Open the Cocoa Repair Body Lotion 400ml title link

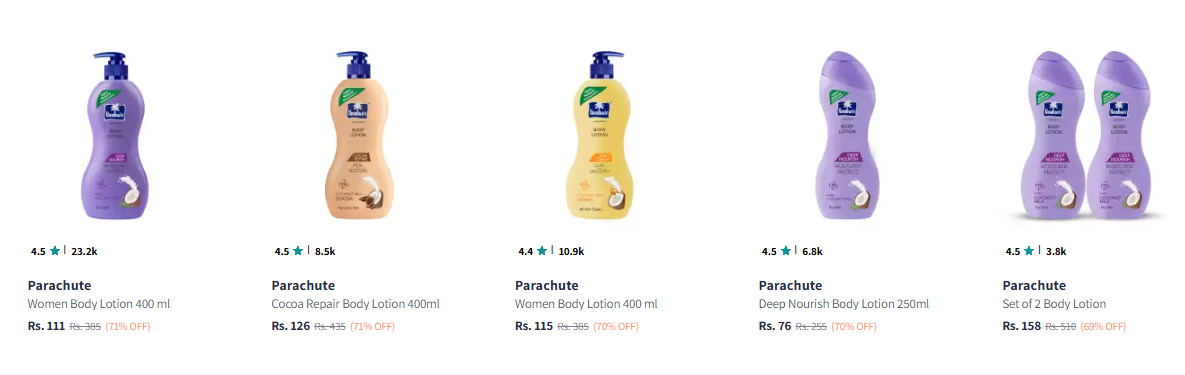[355, 304]
